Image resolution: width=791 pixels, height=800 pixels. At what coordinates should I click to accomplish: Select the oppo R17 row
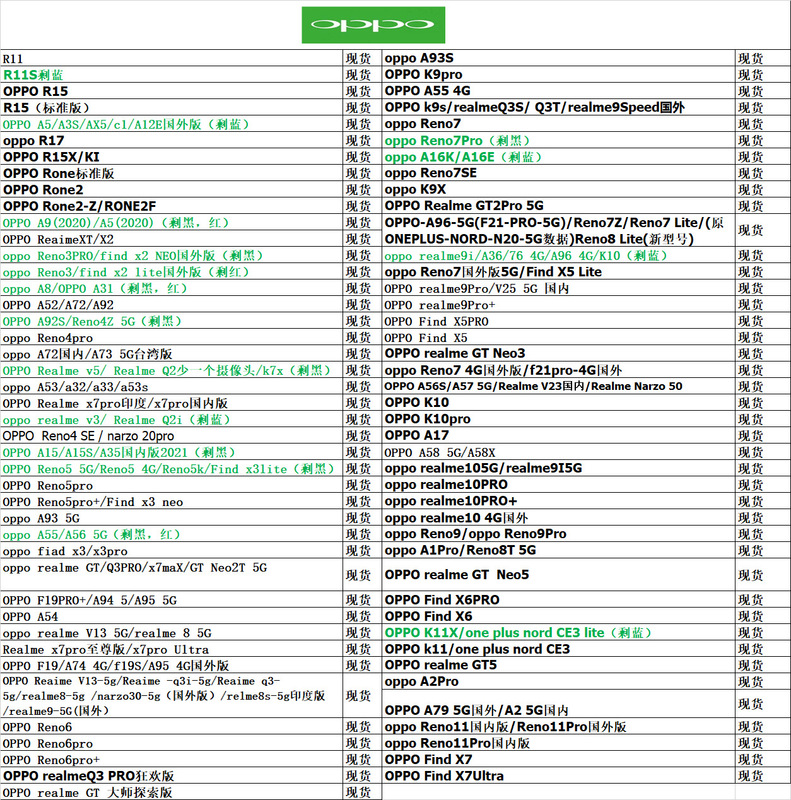(171, 140)
